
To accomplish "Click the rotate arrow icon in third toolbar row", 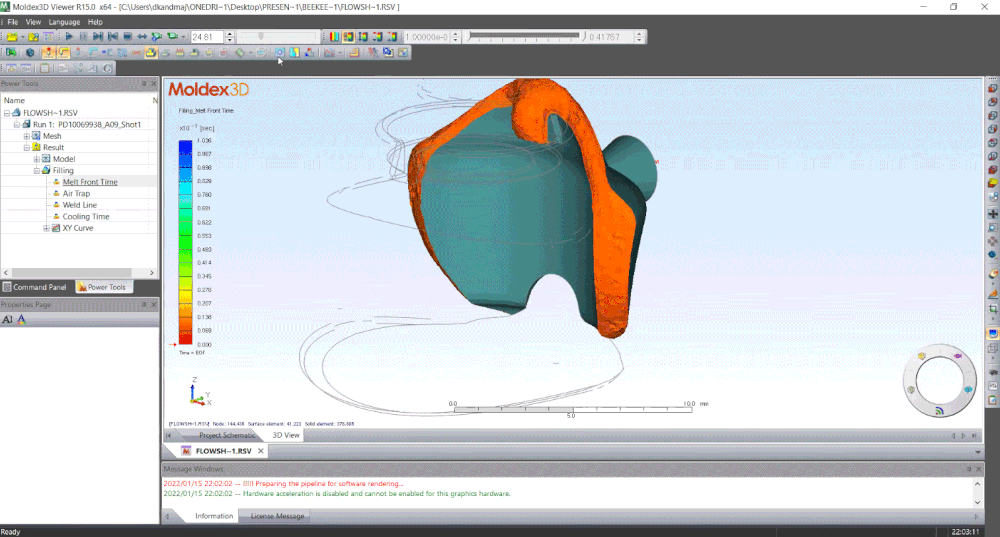I will (107, 68).
